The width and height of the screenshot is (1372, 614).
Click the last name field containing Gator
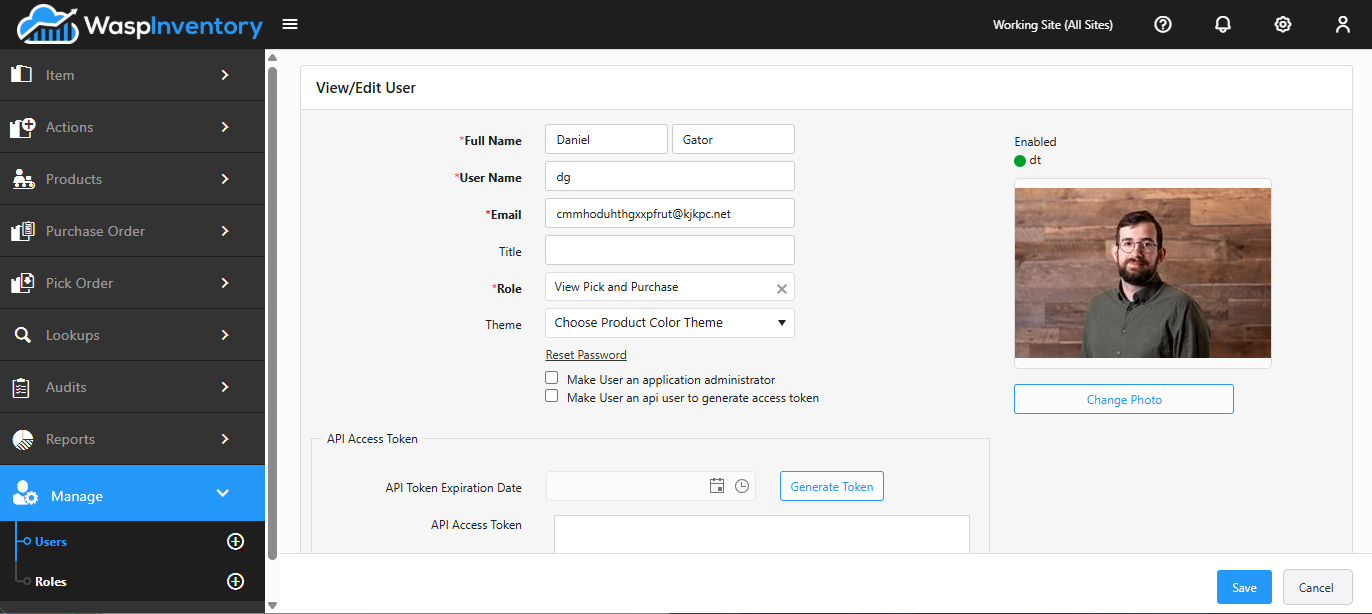coord(733,139)
